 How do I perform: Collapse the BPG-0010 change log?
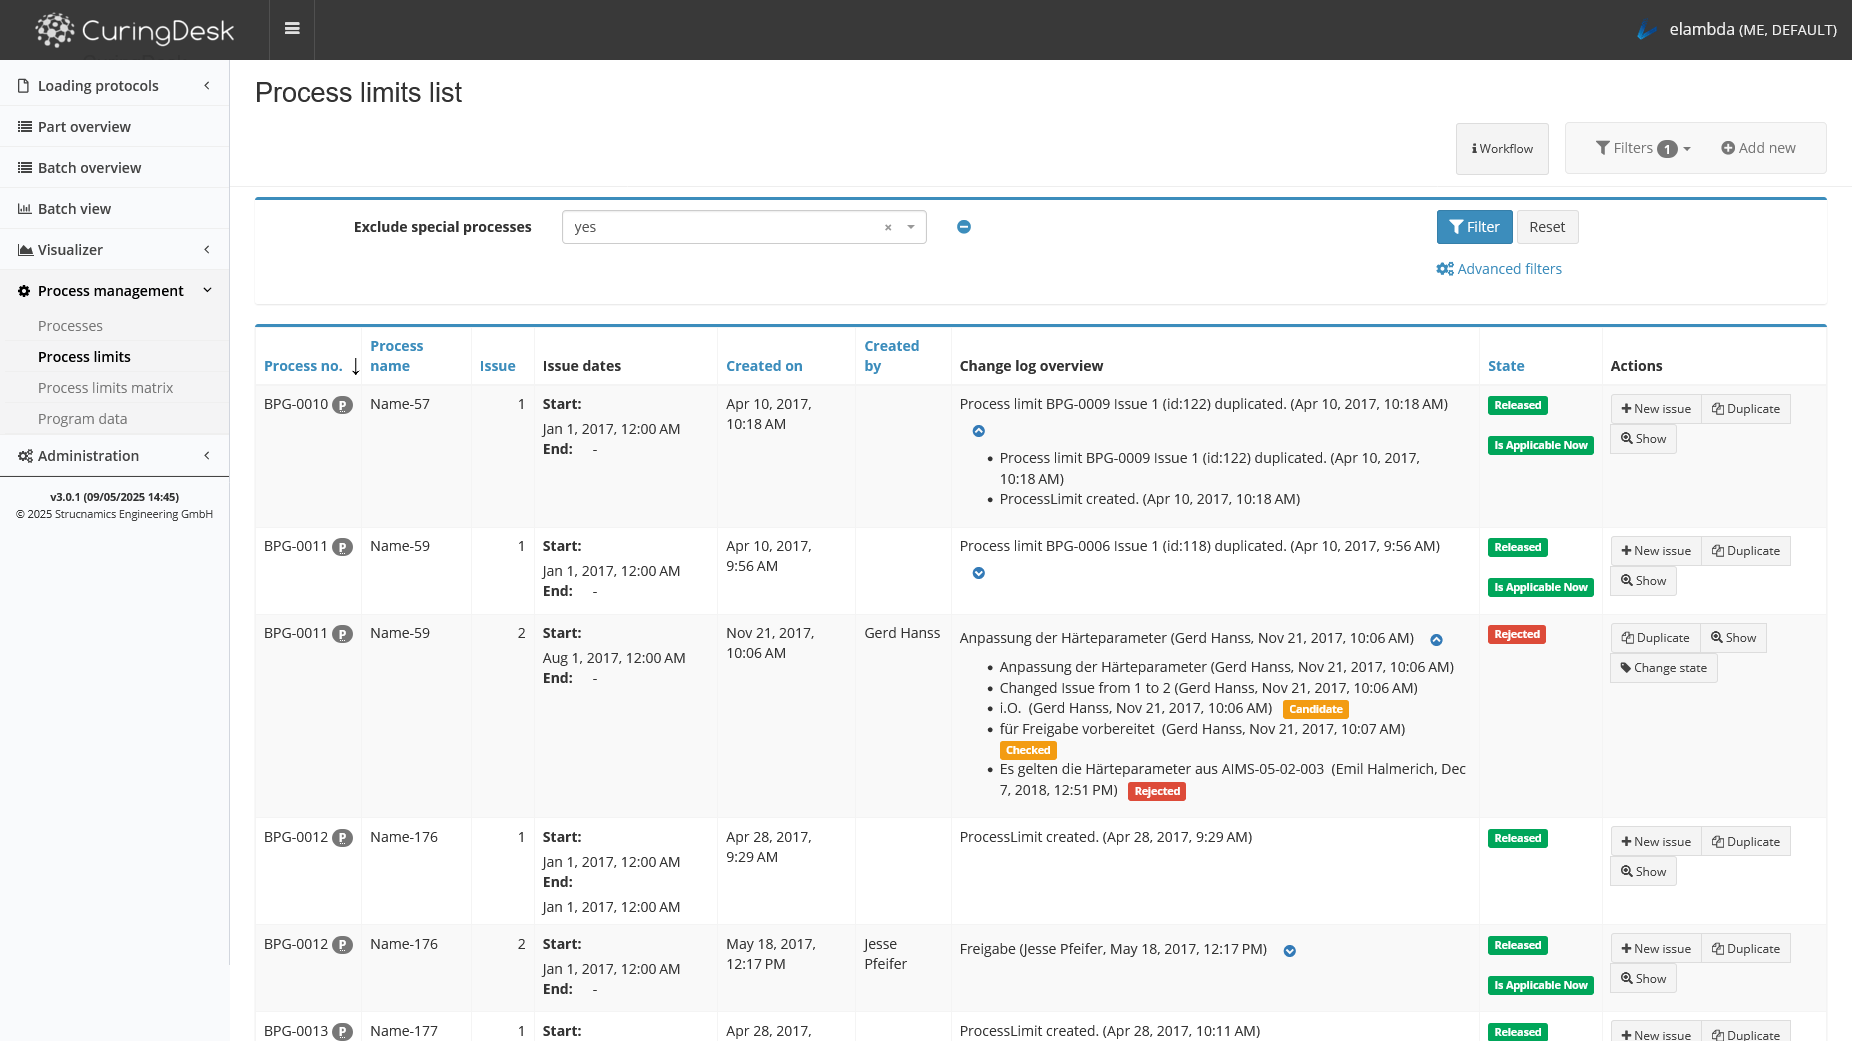coord(979,431)
